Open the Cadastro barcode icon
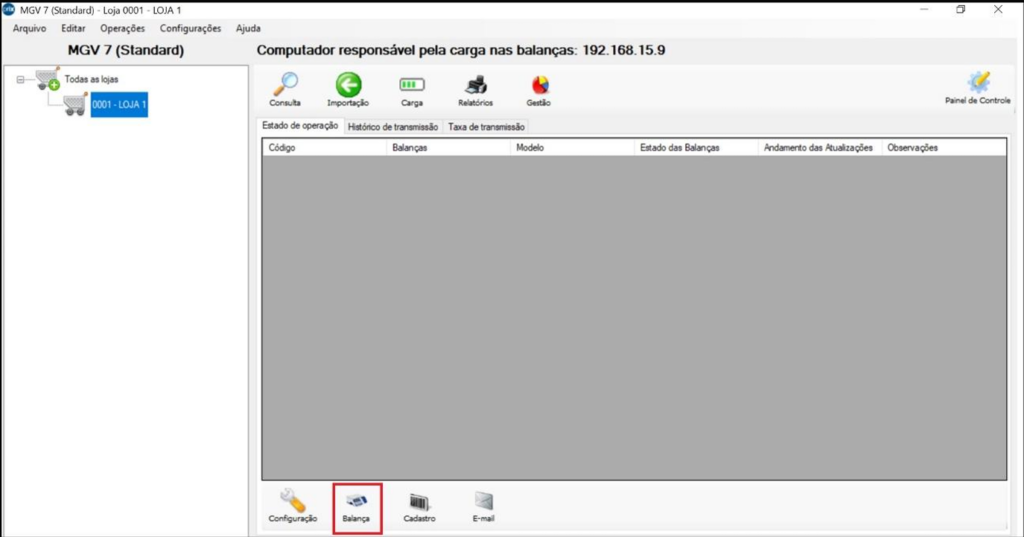The width and height of the screenshot is (1024, 537). (419, 502)
